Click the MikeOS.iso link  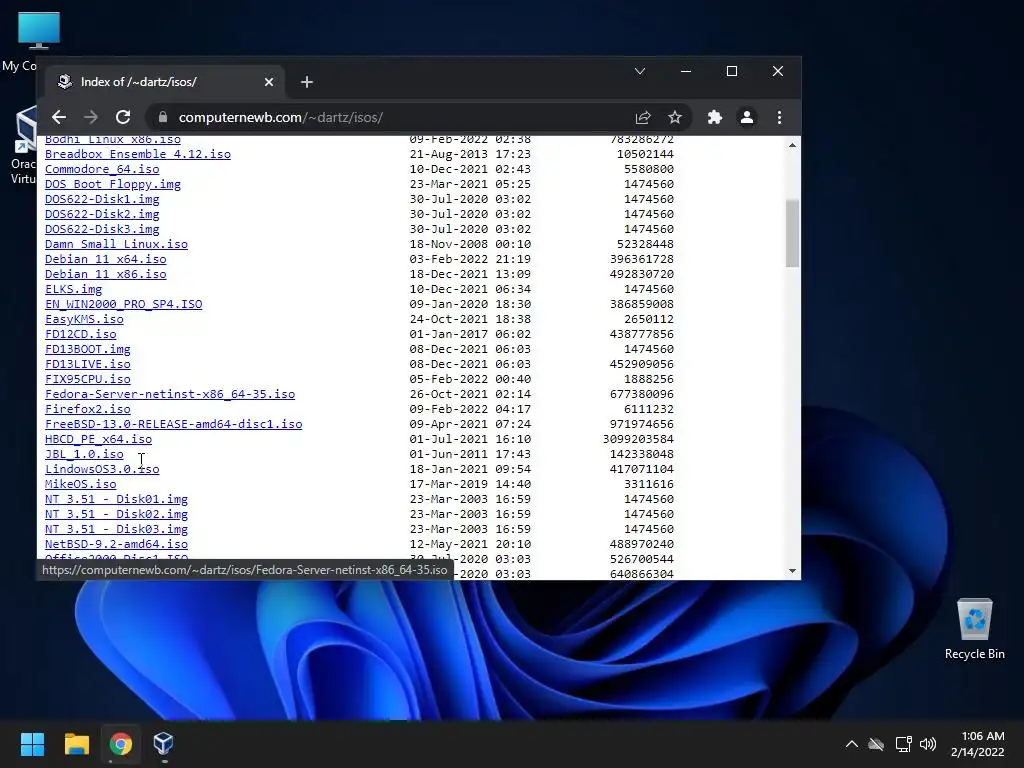click(x=81, y=485)
